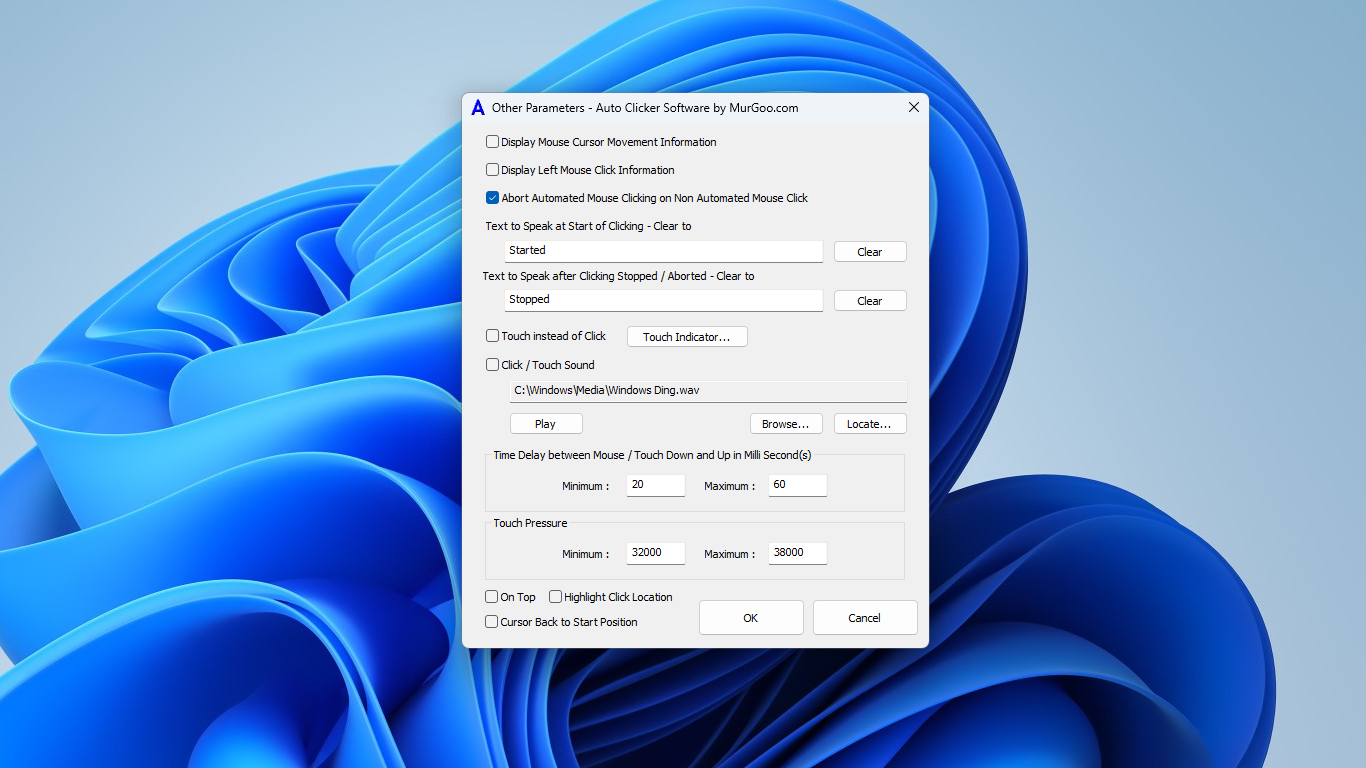Check Display Left Mouse Click Information

[x=492, y=169]
